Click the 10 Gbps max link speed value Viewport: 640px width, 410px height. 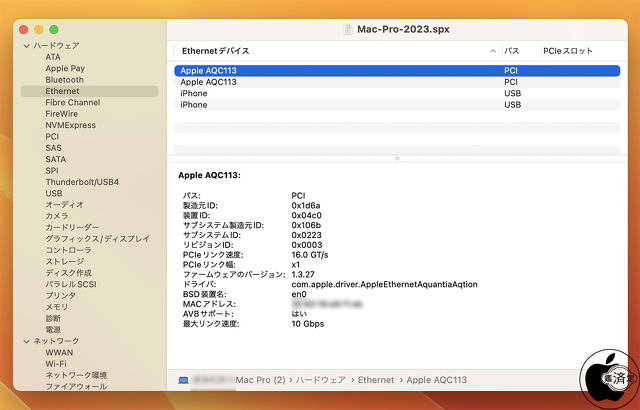point(308,324)
